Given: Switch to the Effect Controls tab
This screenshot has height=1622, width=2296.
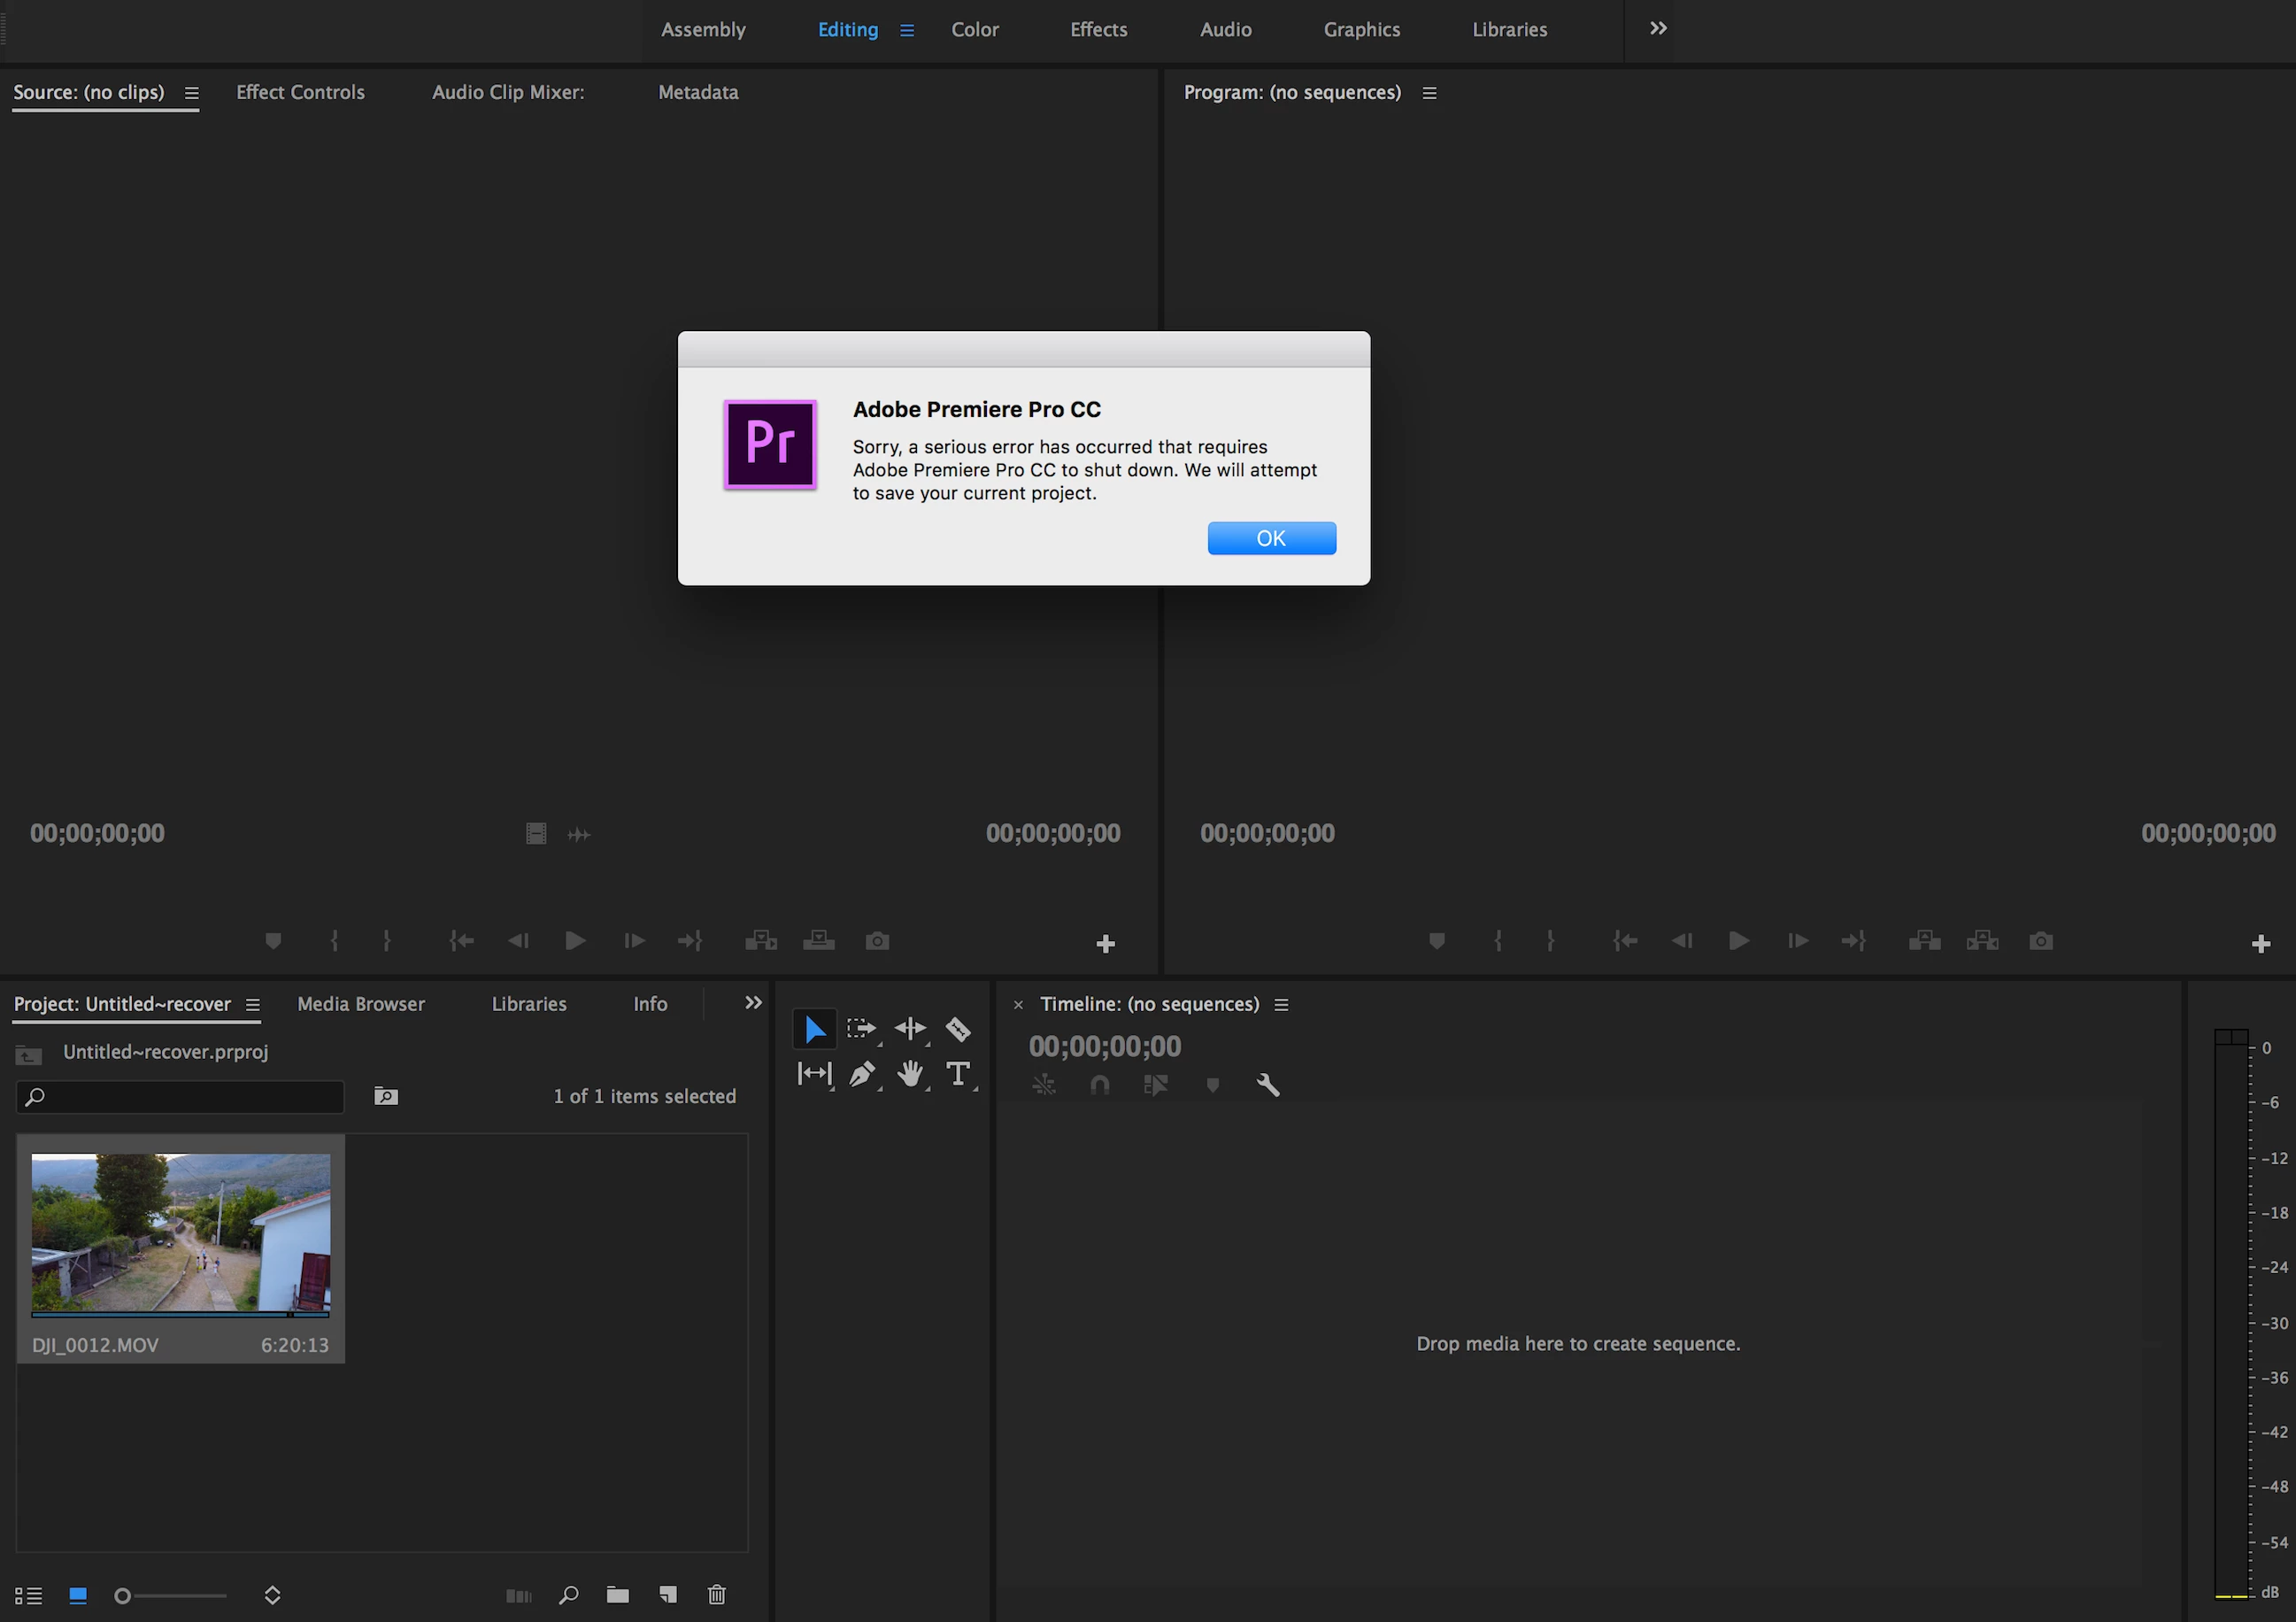Looking at the screenshot, I should 300,92.
